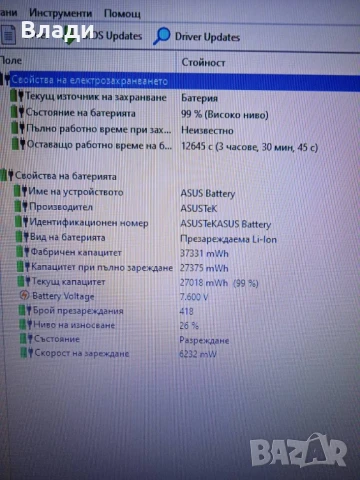Click the value 6232 mW
360x480 pixels.
point(198,354)
